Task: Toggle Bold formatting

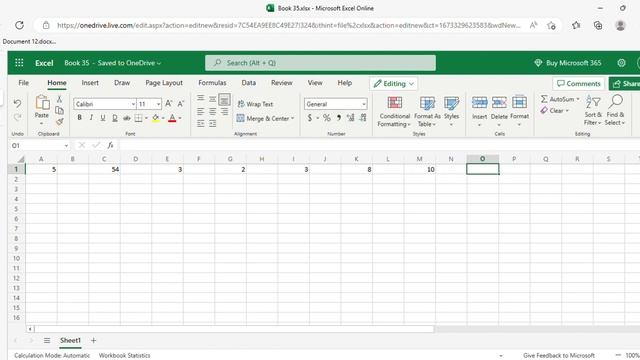Action: [80, 118]
